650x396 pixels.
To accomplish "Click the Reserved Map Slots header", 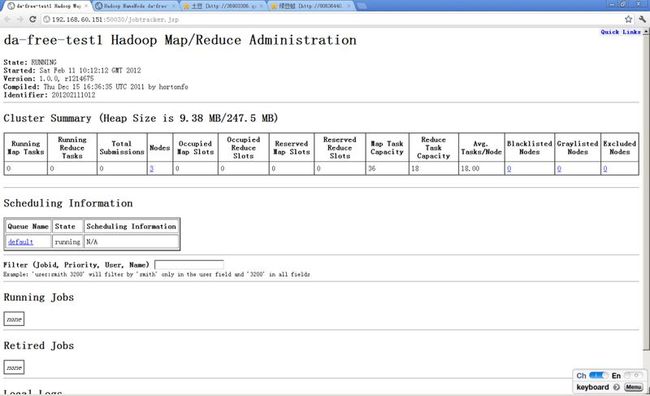I will 292,148.
